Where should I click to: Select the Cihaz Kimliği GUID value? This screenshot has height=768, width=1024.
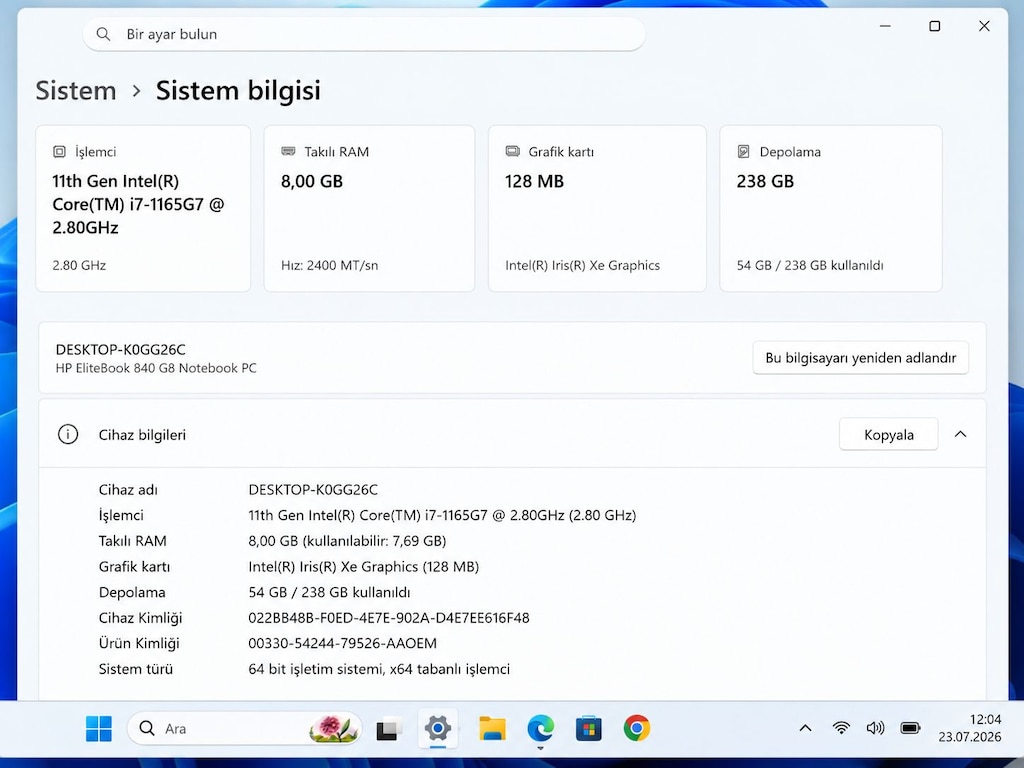[389, 618]
